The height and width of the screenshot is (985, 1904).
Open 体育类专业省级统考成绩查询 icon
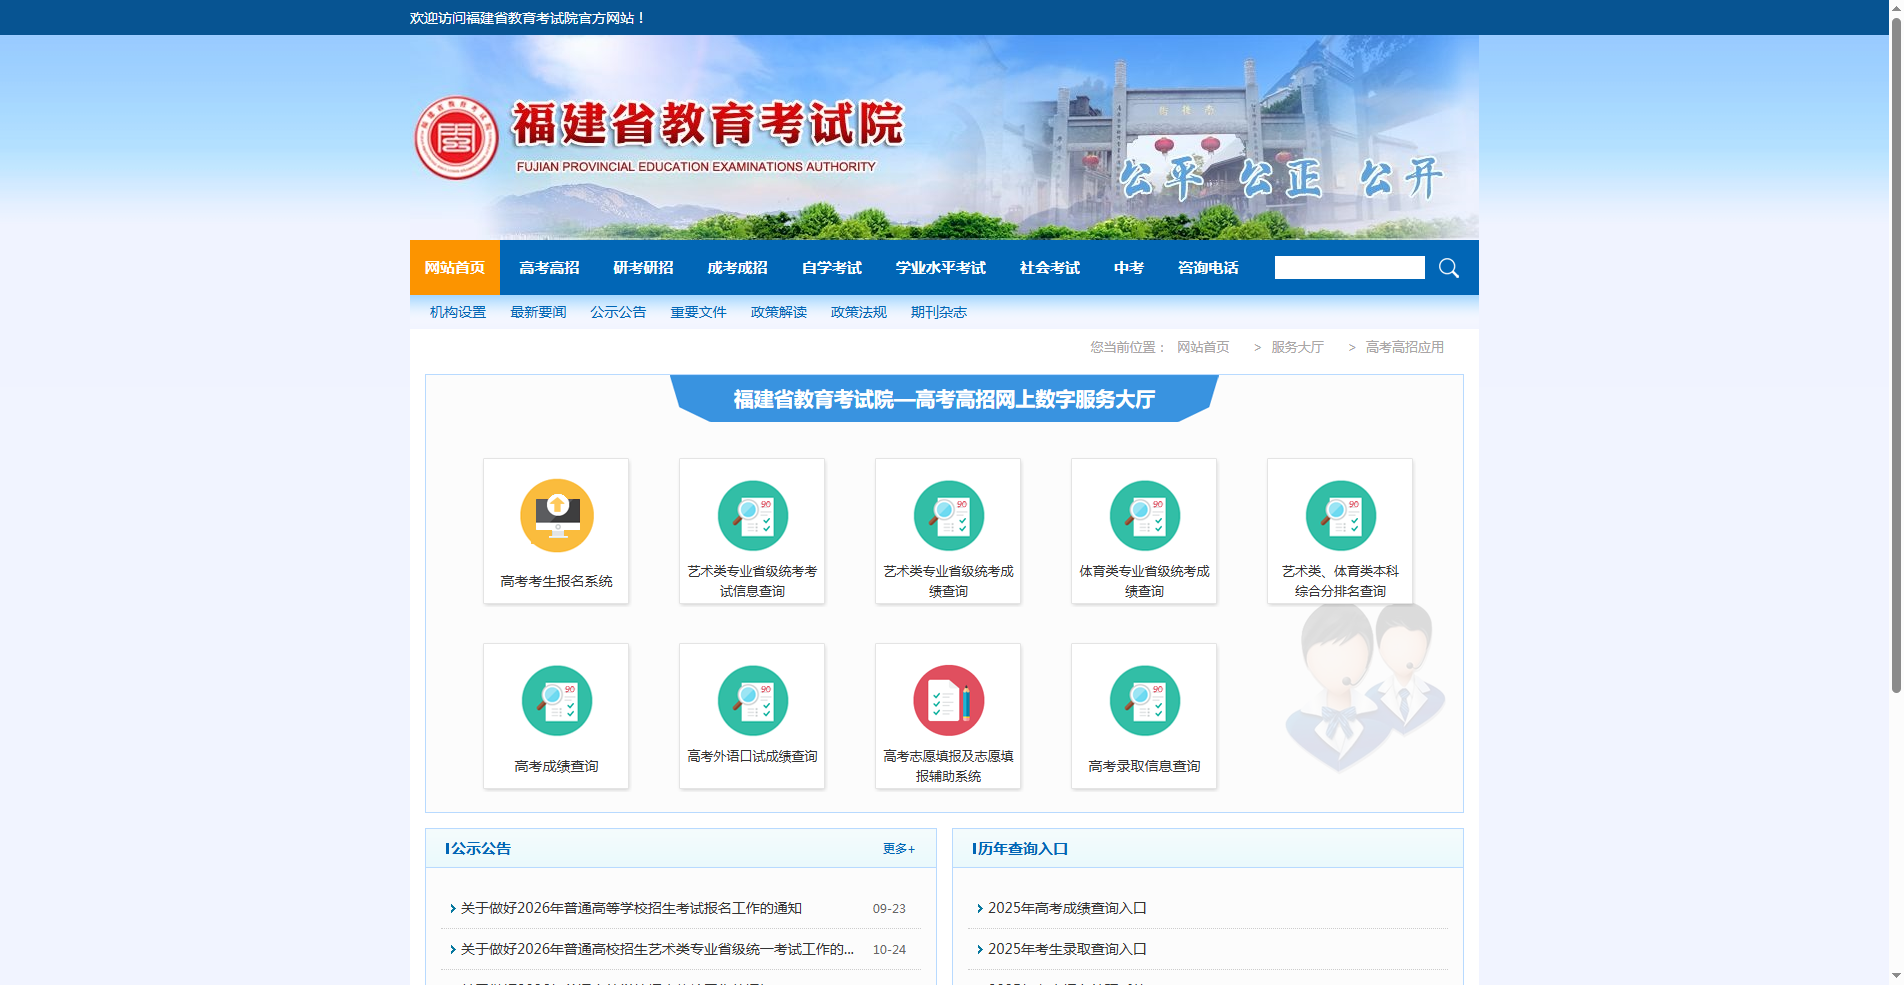click(x=1143, y=530)
